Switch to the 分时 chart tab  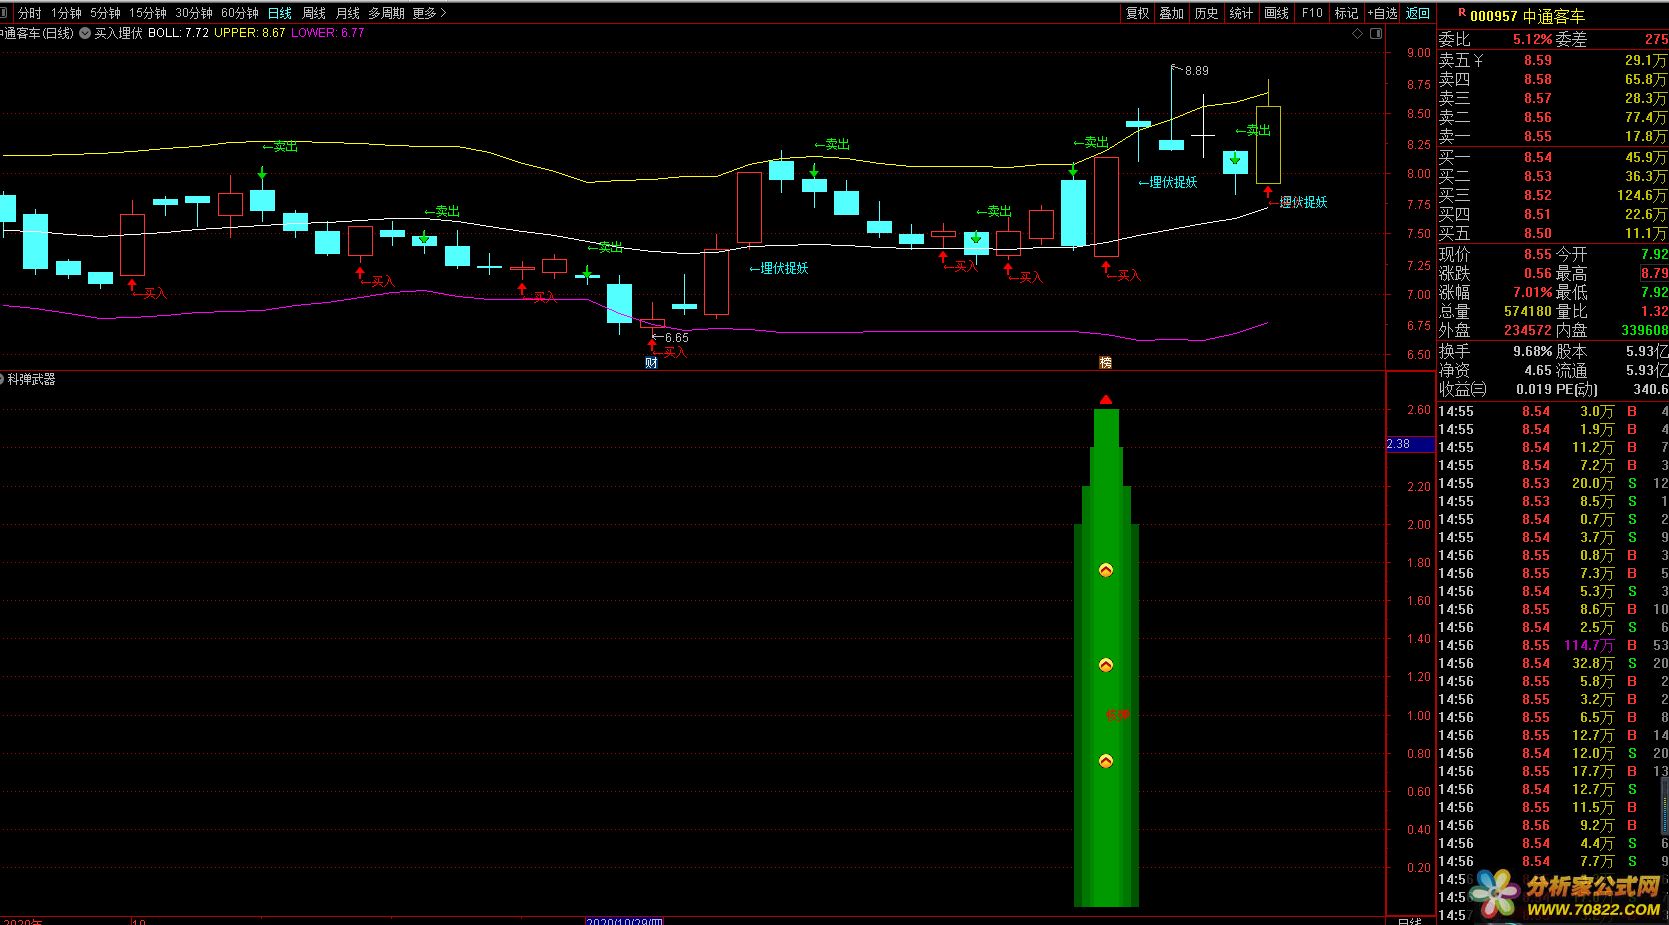(30, 13)
